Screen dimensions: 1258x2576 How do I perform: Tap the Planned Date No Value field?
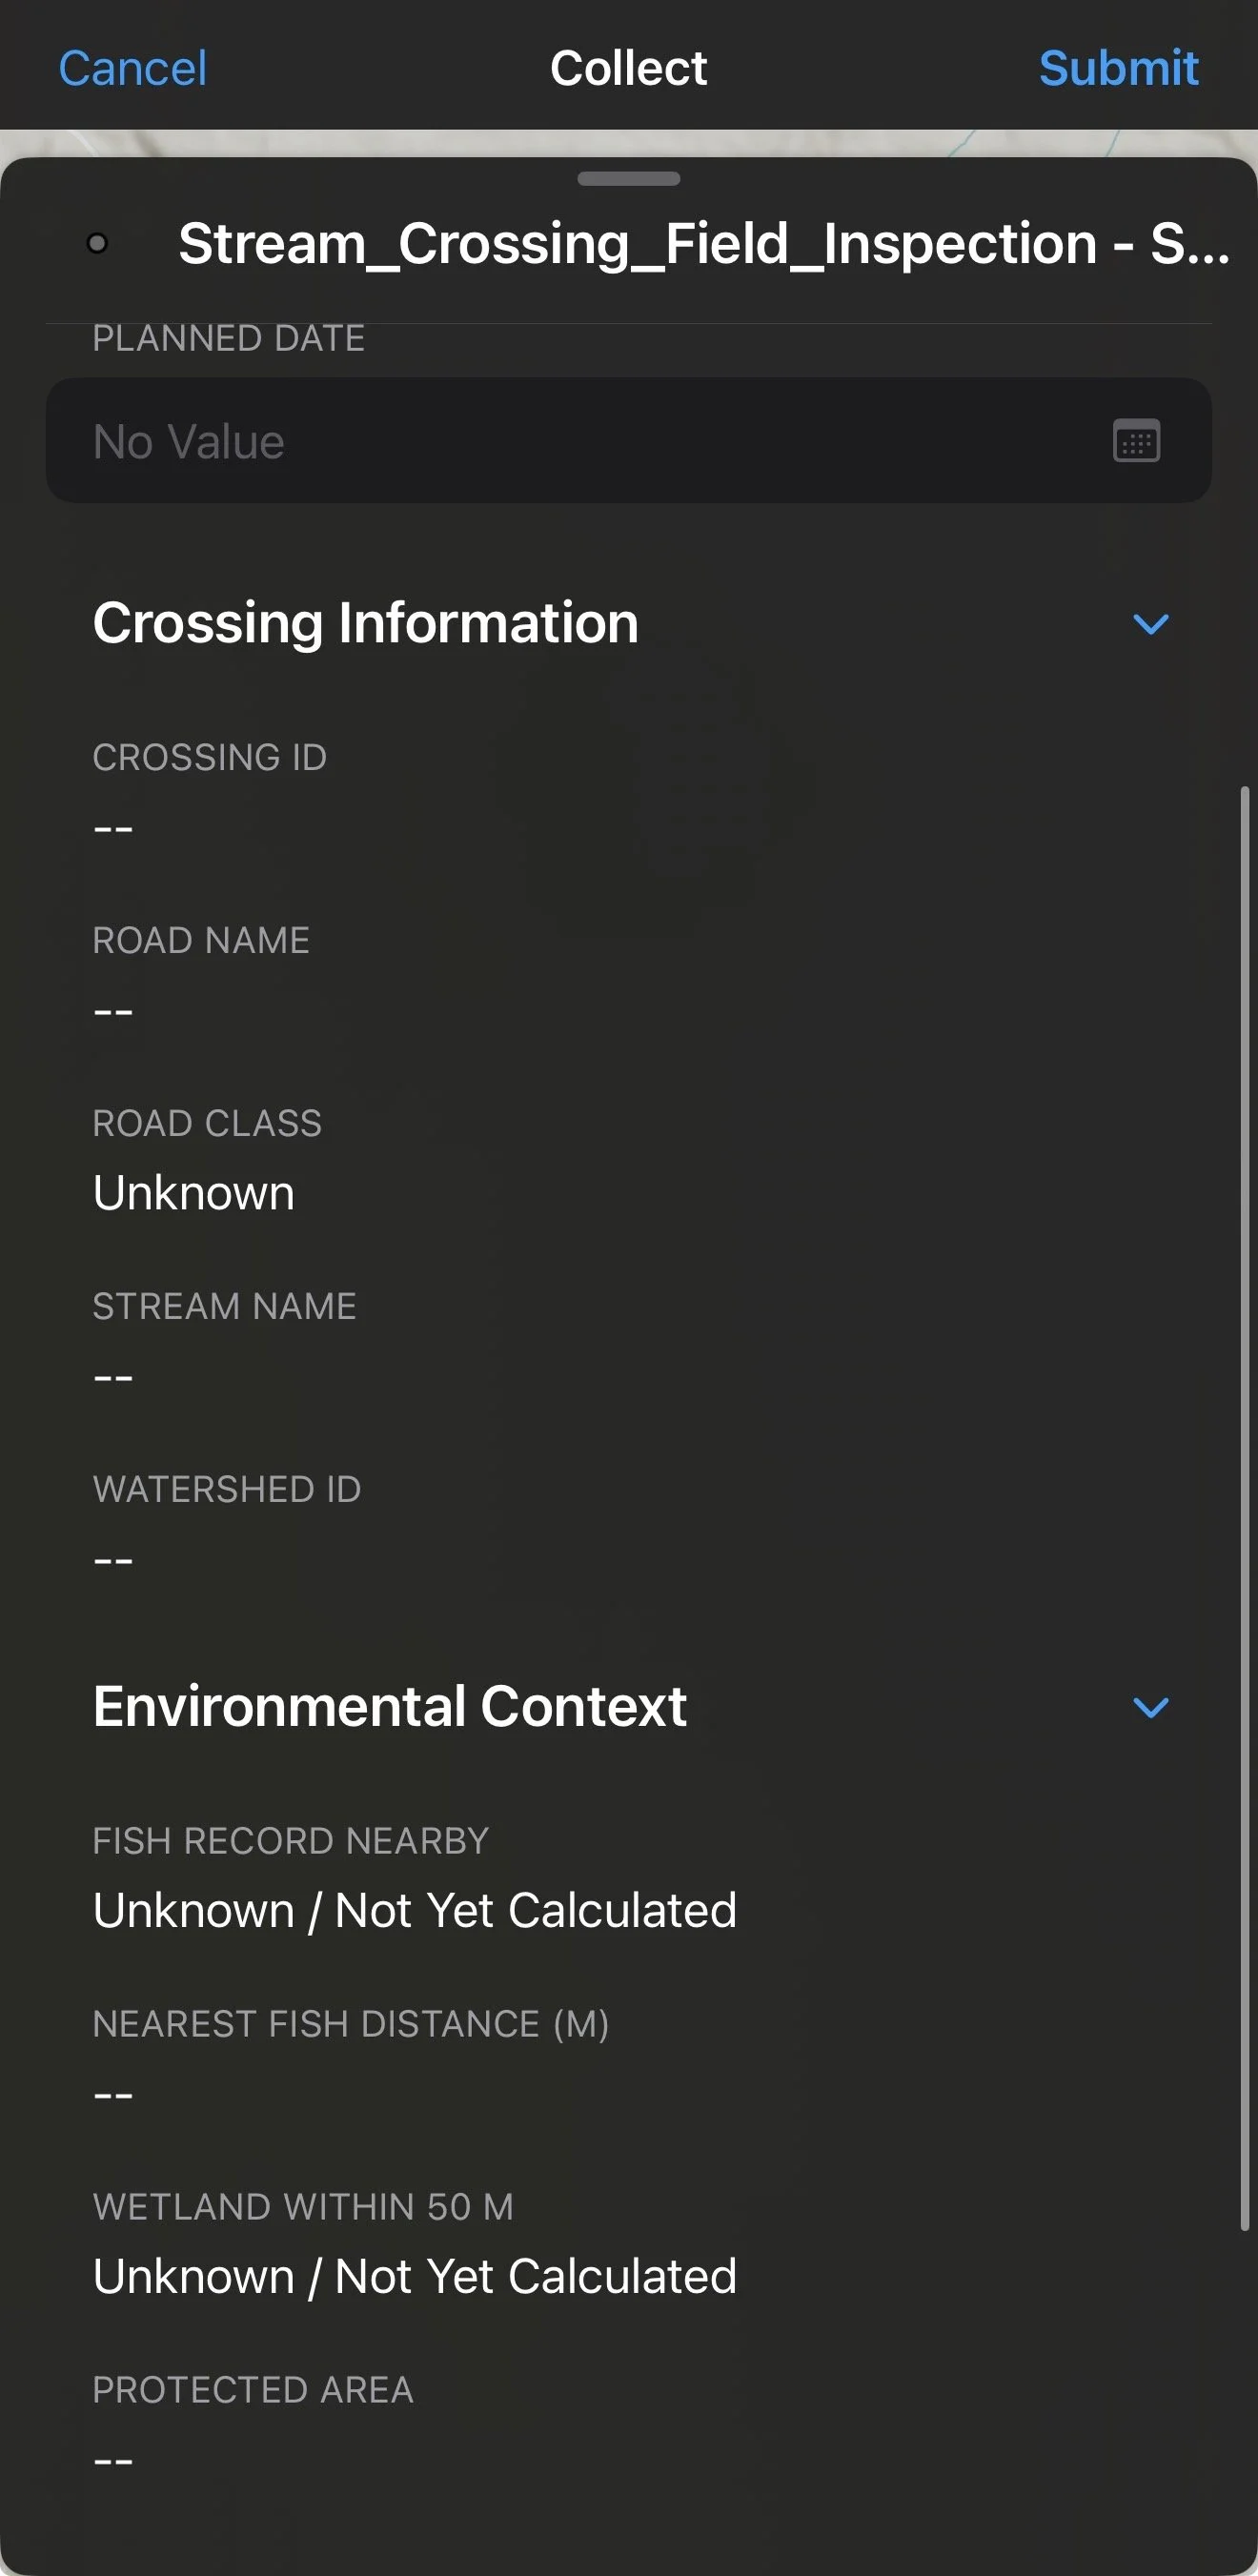pos(629,441)
